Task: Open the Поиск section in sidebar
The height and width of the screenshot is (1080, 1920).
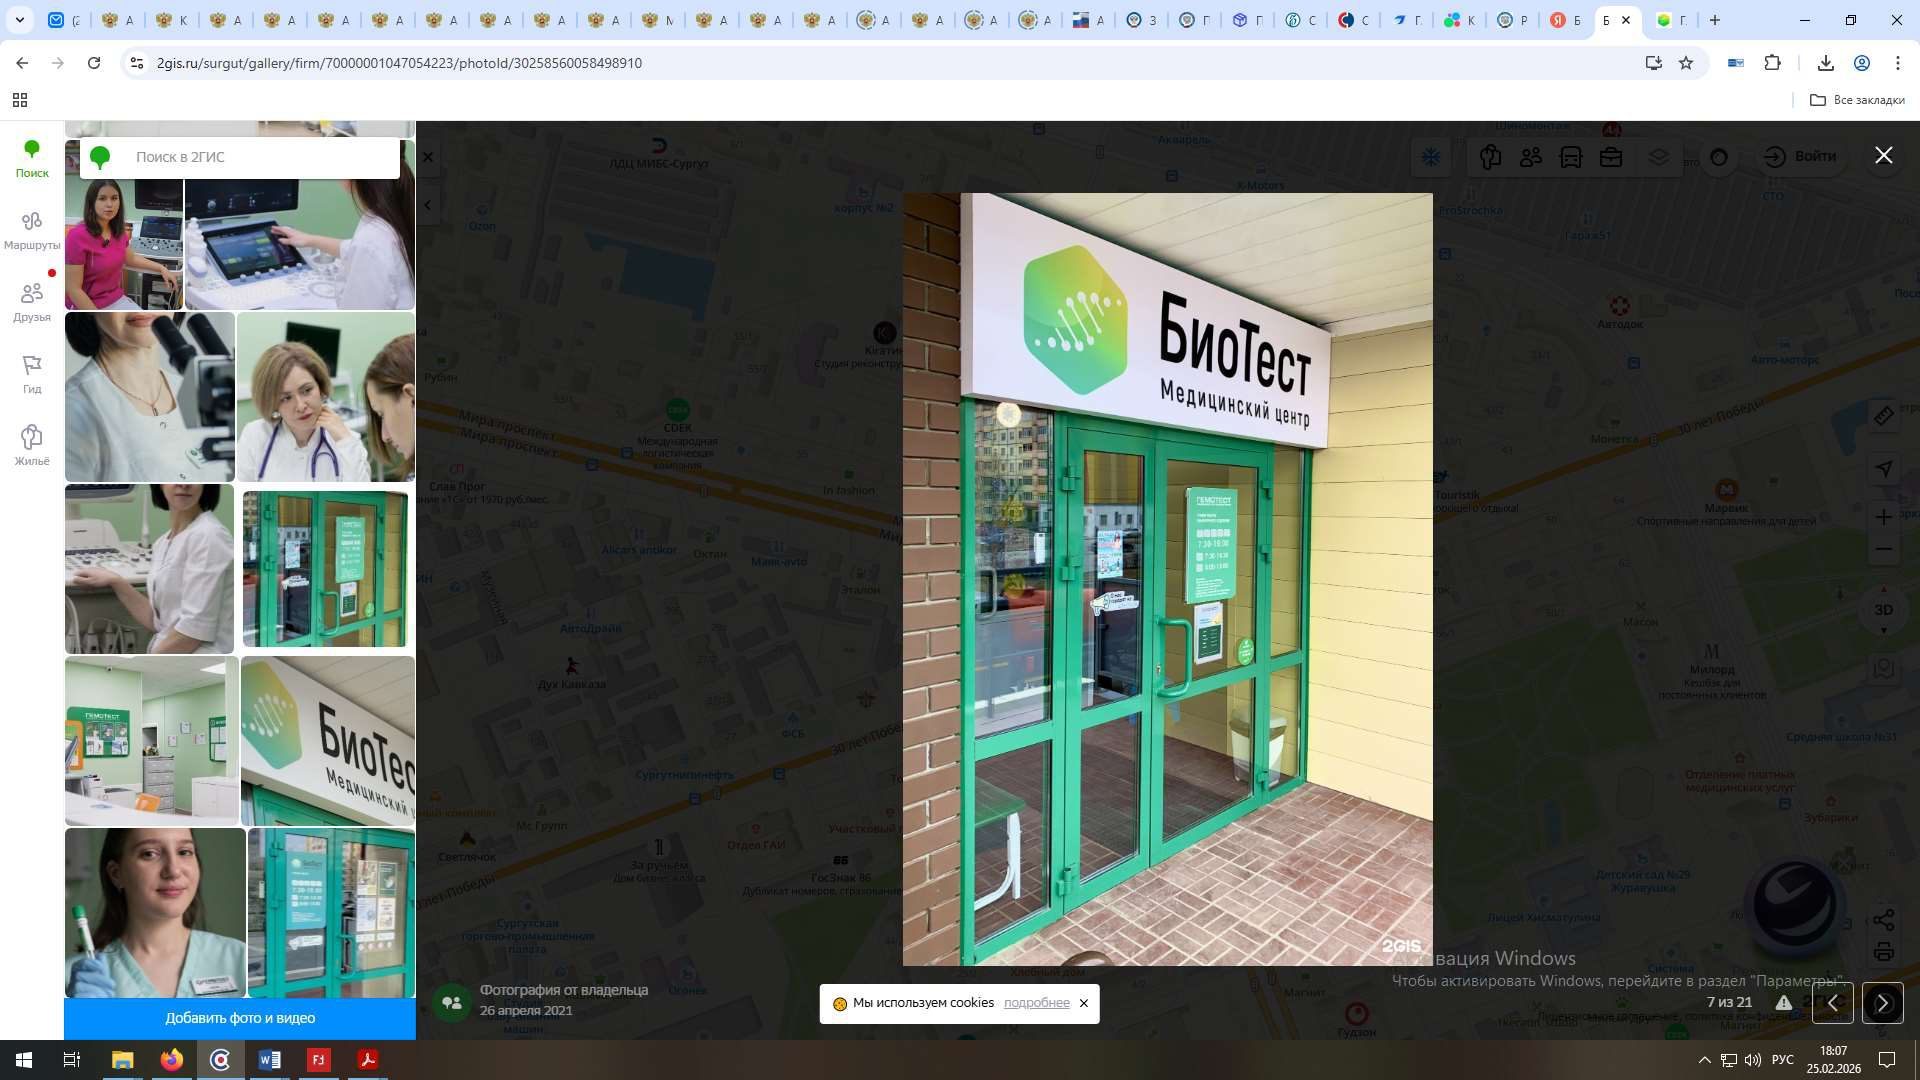Action: click(32, 159)
